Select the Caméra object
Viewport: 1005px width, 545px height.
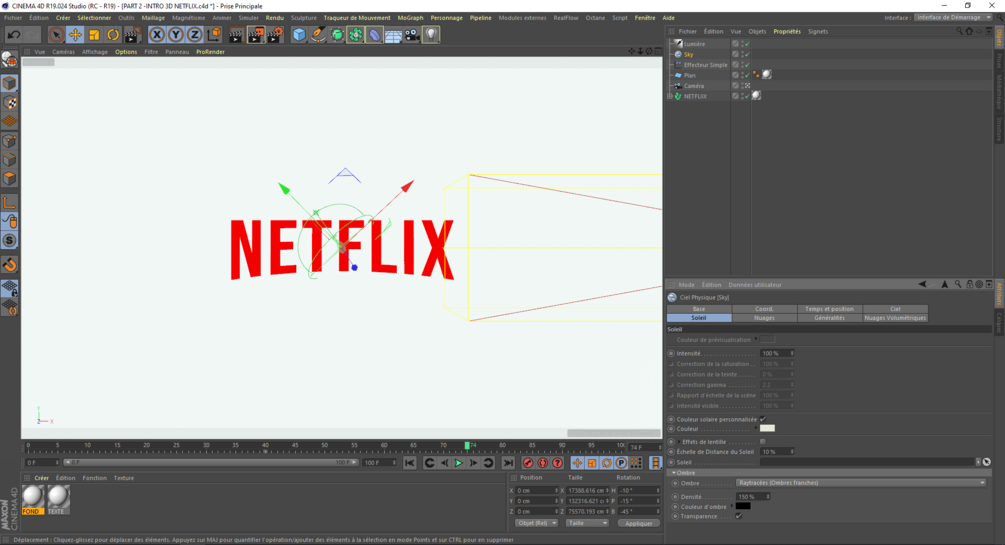click(x=694, y=85)
